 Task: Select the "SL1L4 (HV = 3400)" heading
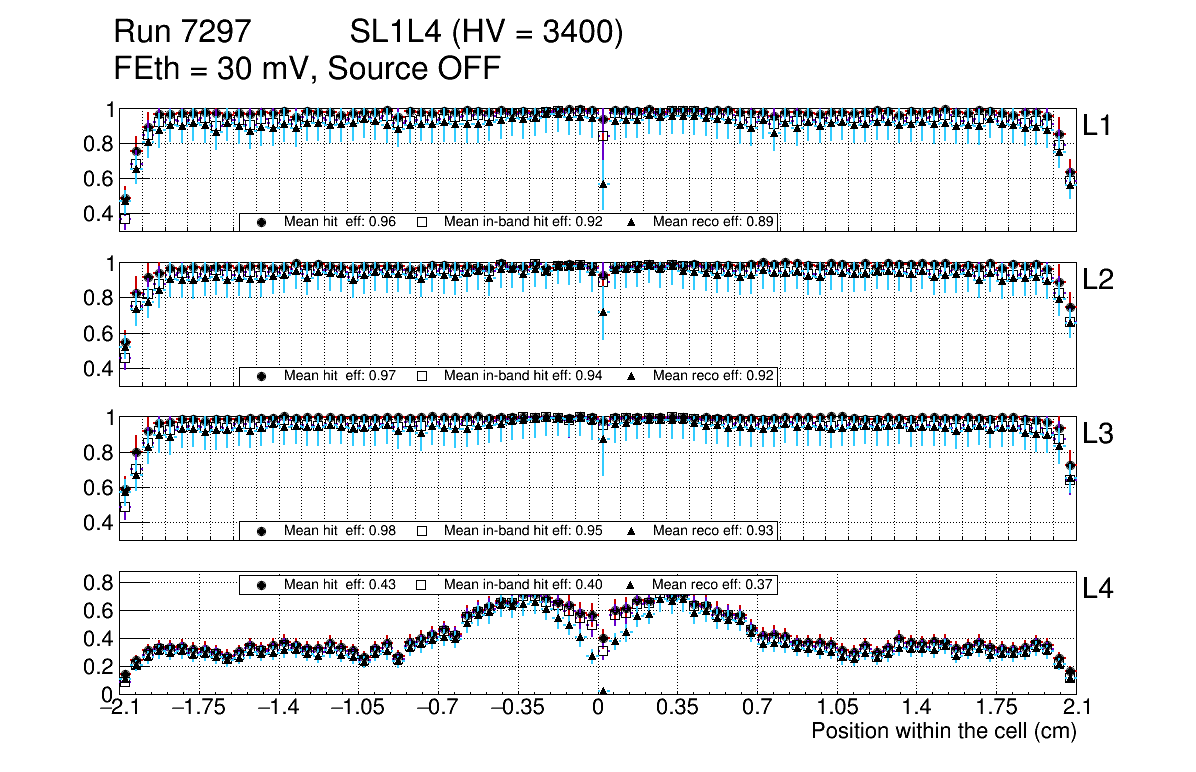(487, 33)
